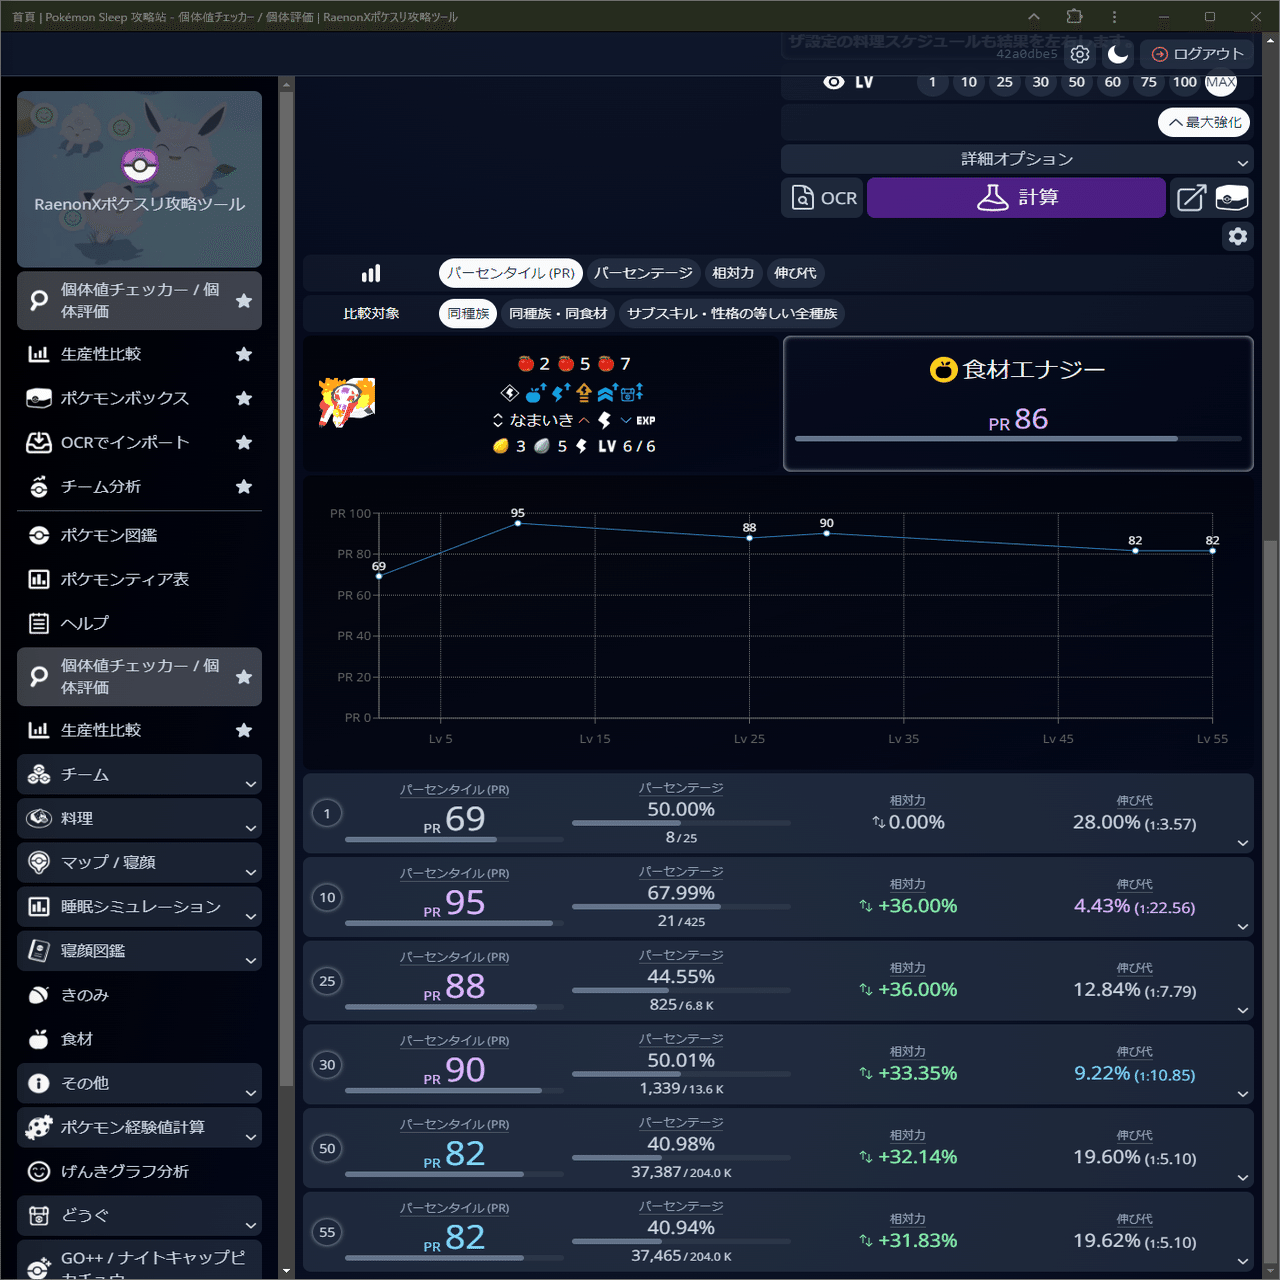Screen dimensions: 1280x1280
Task: Open OCRでインポート sidebar icon
Action: coord(39,442)
